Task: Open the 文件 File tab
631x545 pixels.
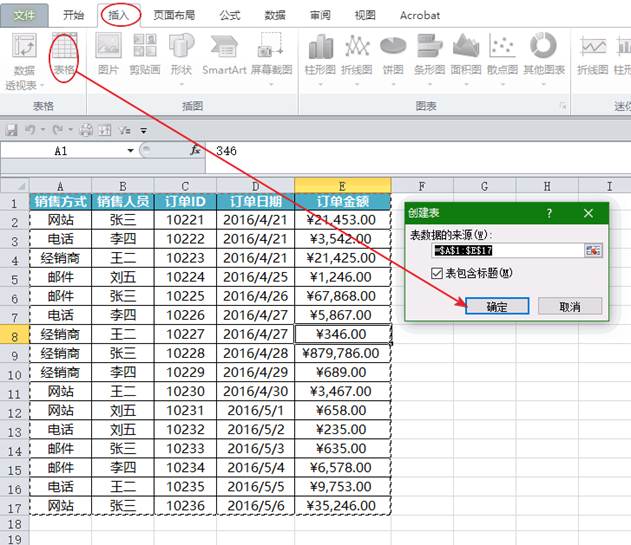Action: pos(24,15)
